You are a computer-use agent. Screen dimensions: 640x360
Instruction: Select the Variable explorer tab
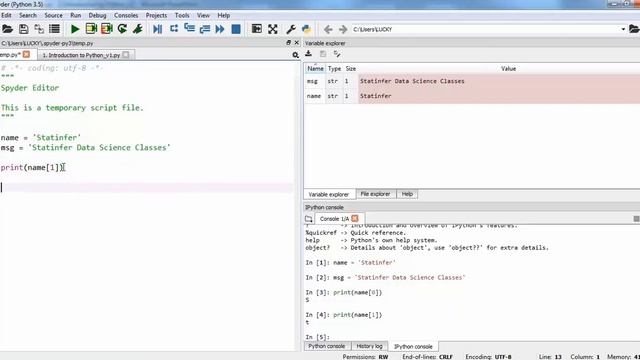329,194
